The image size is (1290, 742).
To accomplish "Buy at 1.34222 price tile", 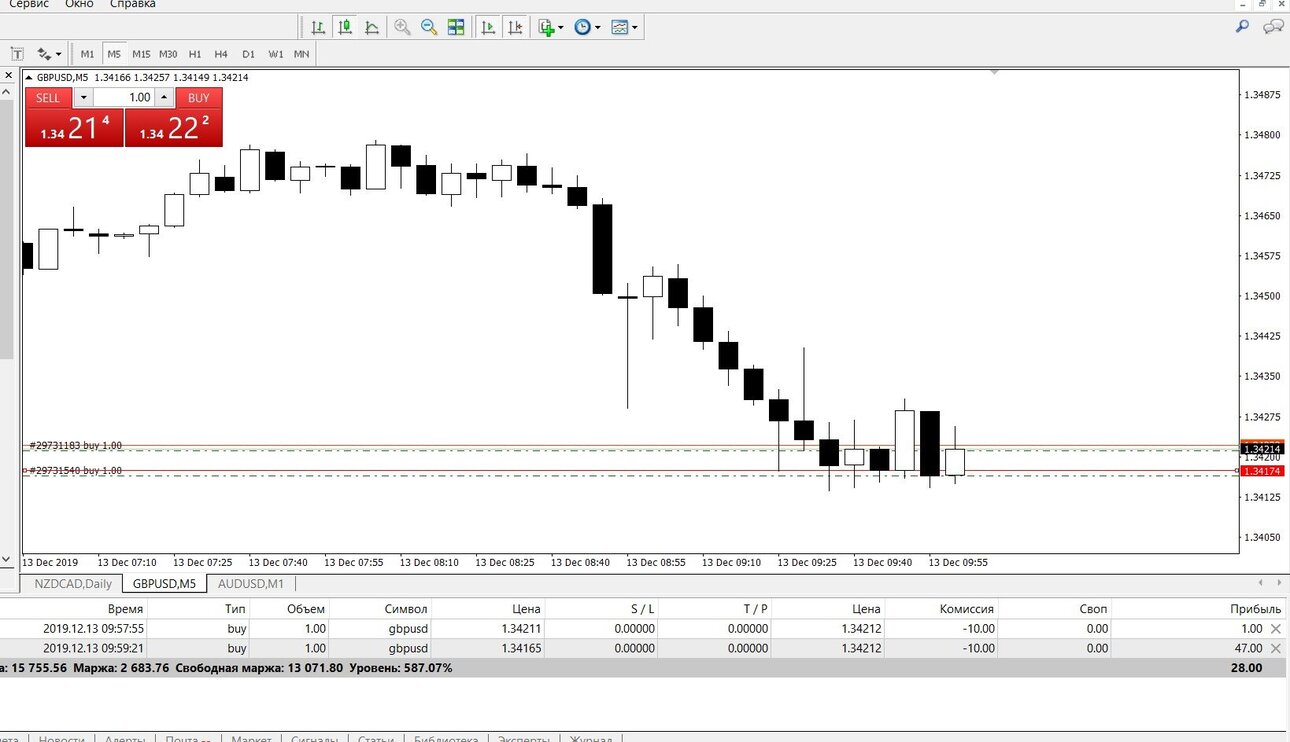I will 174,128.
